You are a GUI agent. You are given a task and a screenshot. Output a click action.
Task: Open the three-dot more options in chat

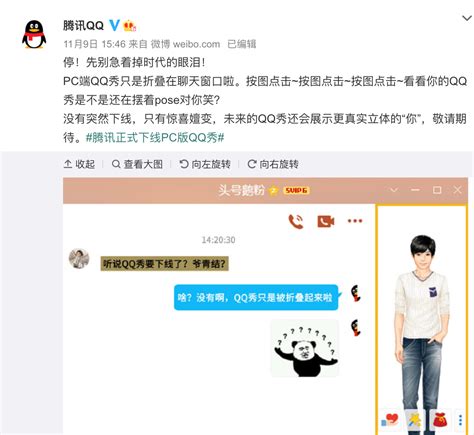[355, 221]
